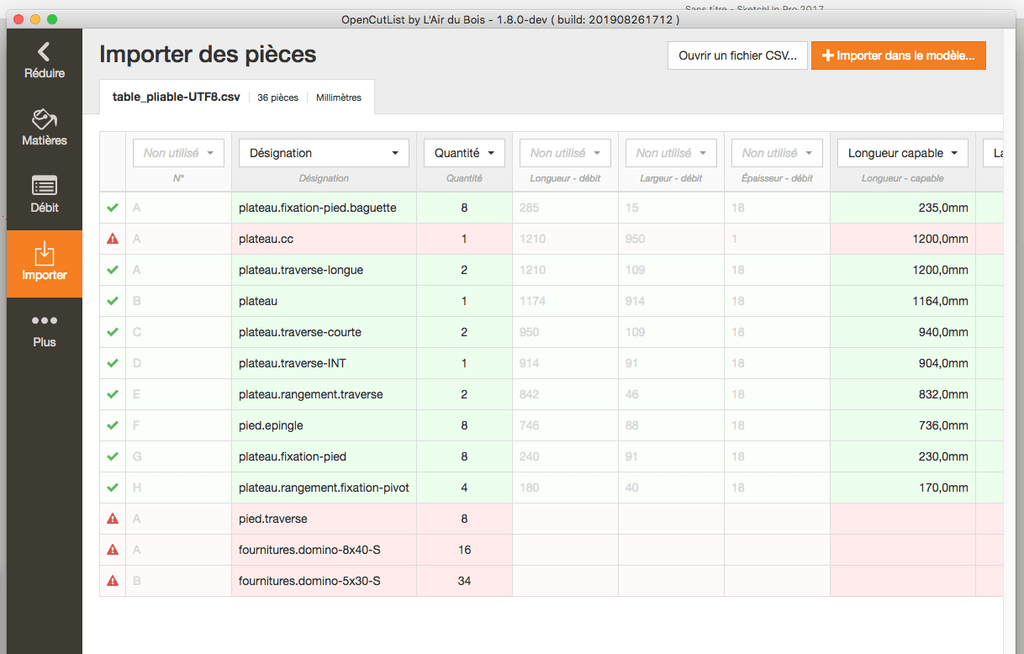1024x654 pixels.
Task: Click the 235,0mm longueur capable value
Action: pos(943,208)
